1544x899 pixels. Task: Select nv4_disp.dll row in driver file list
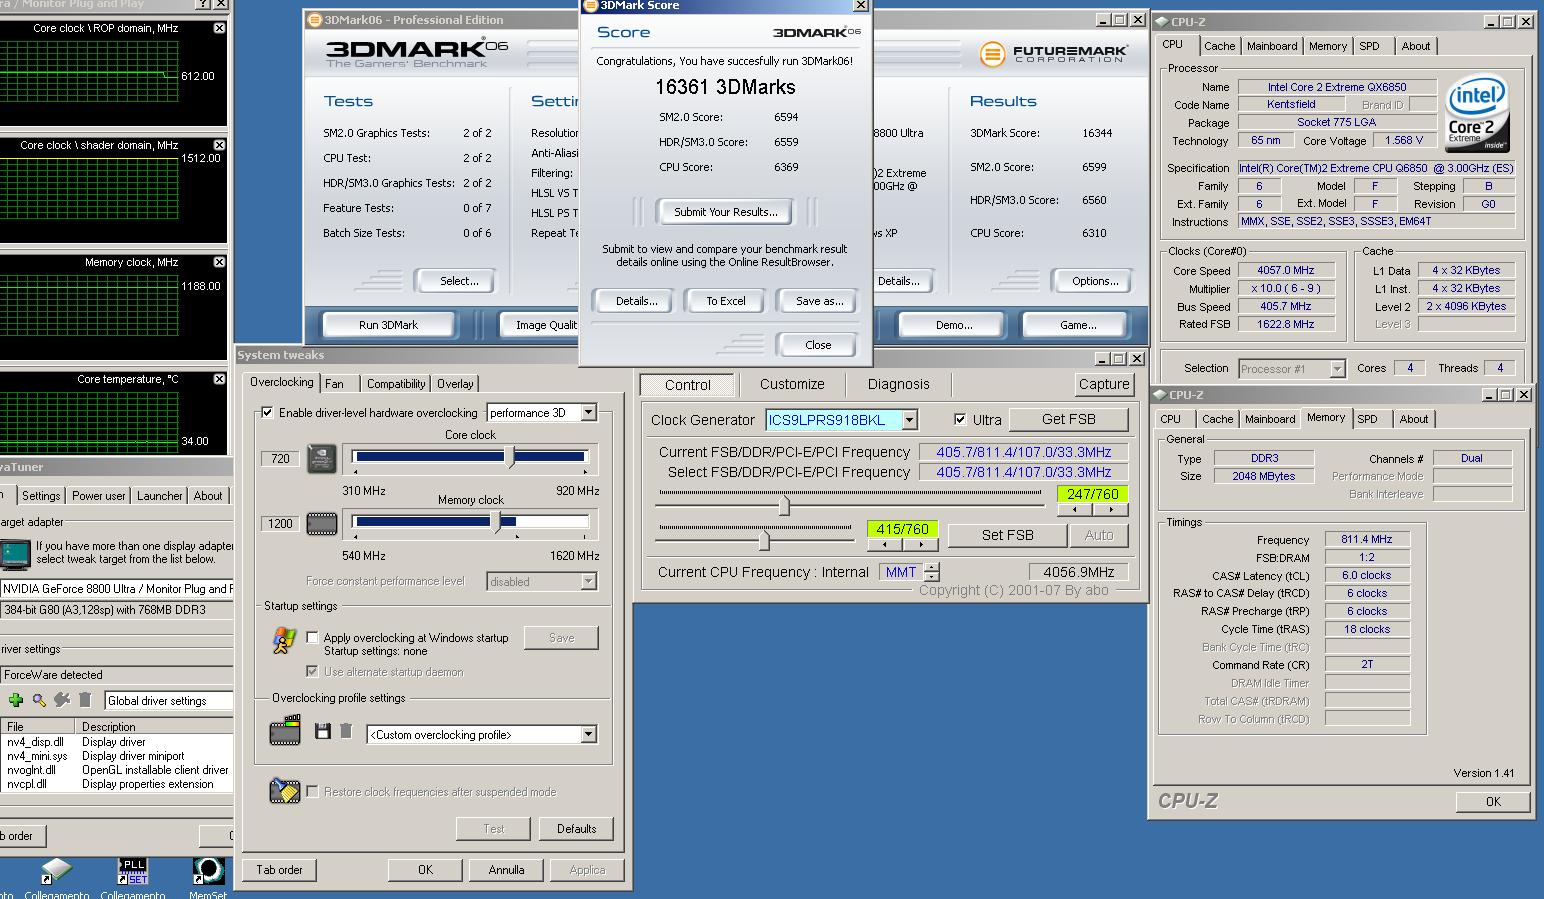[x=116, y=742]
